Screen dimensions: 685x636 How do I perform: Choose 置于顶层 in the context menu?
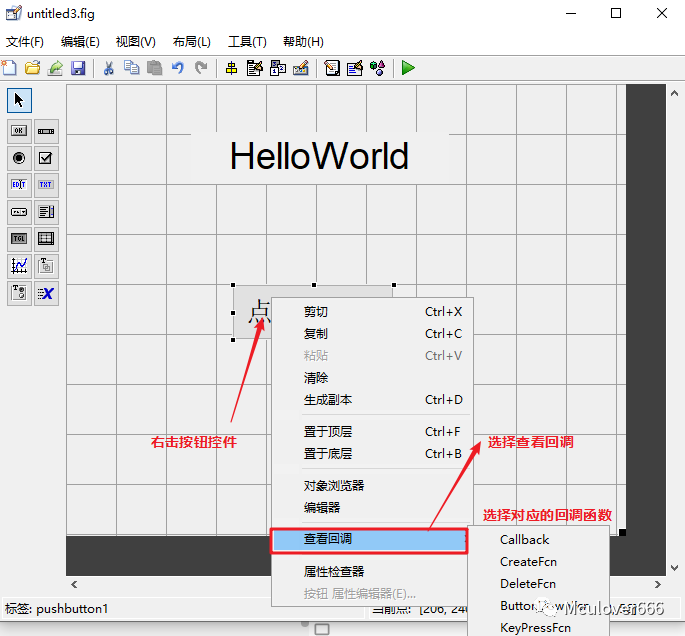click(x=372, y=432)
